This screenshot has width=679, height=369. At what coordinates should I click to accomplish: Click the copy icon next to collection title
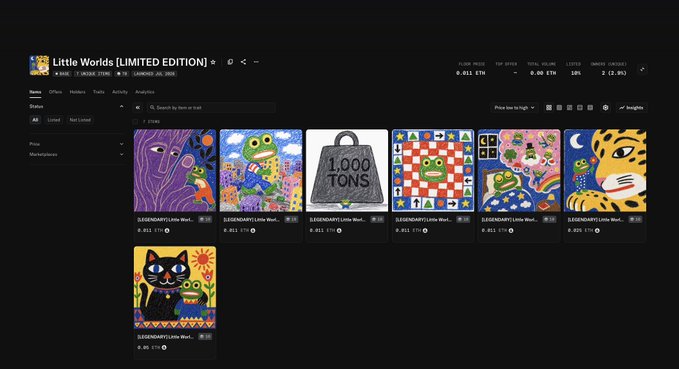point(230,62)
